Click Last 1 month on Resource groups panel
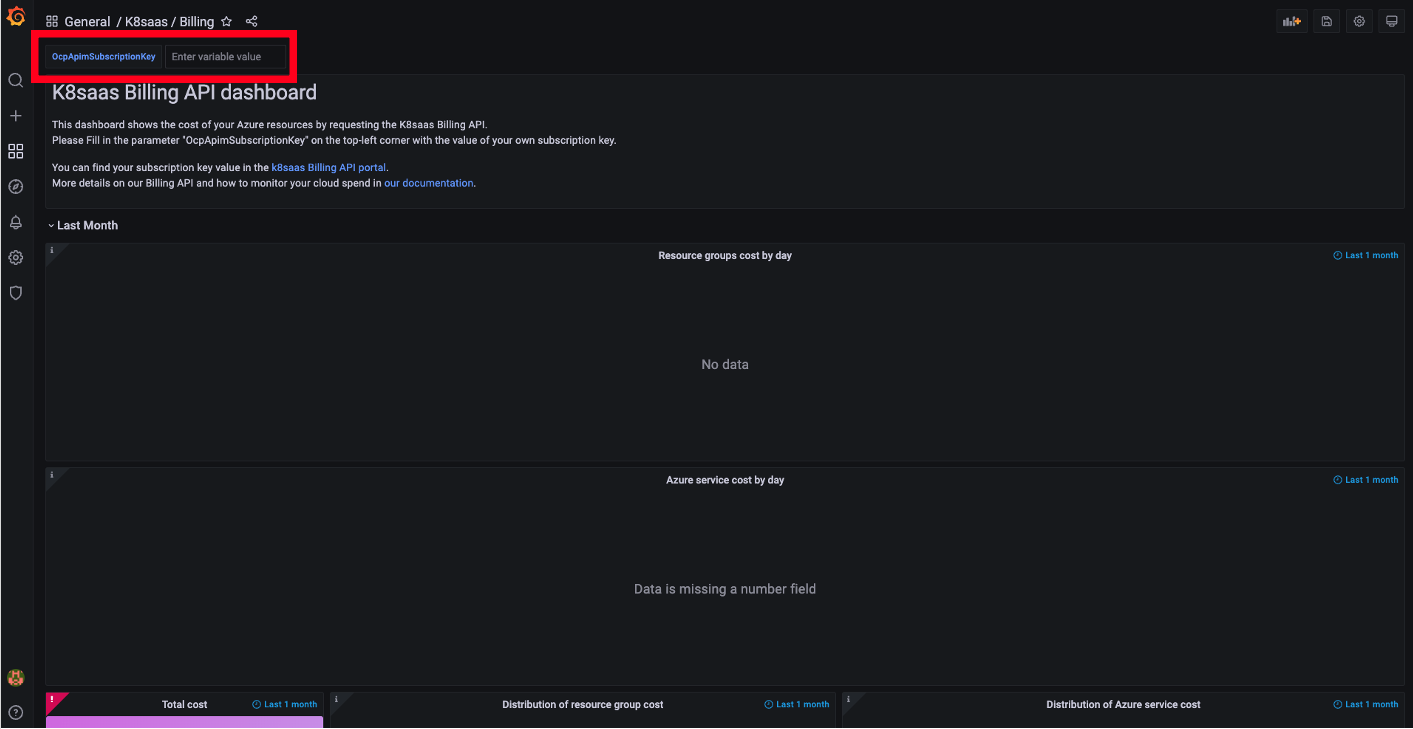Image resolution: width=1413 pixels, height=729 pixels. tap(1366, 255)
